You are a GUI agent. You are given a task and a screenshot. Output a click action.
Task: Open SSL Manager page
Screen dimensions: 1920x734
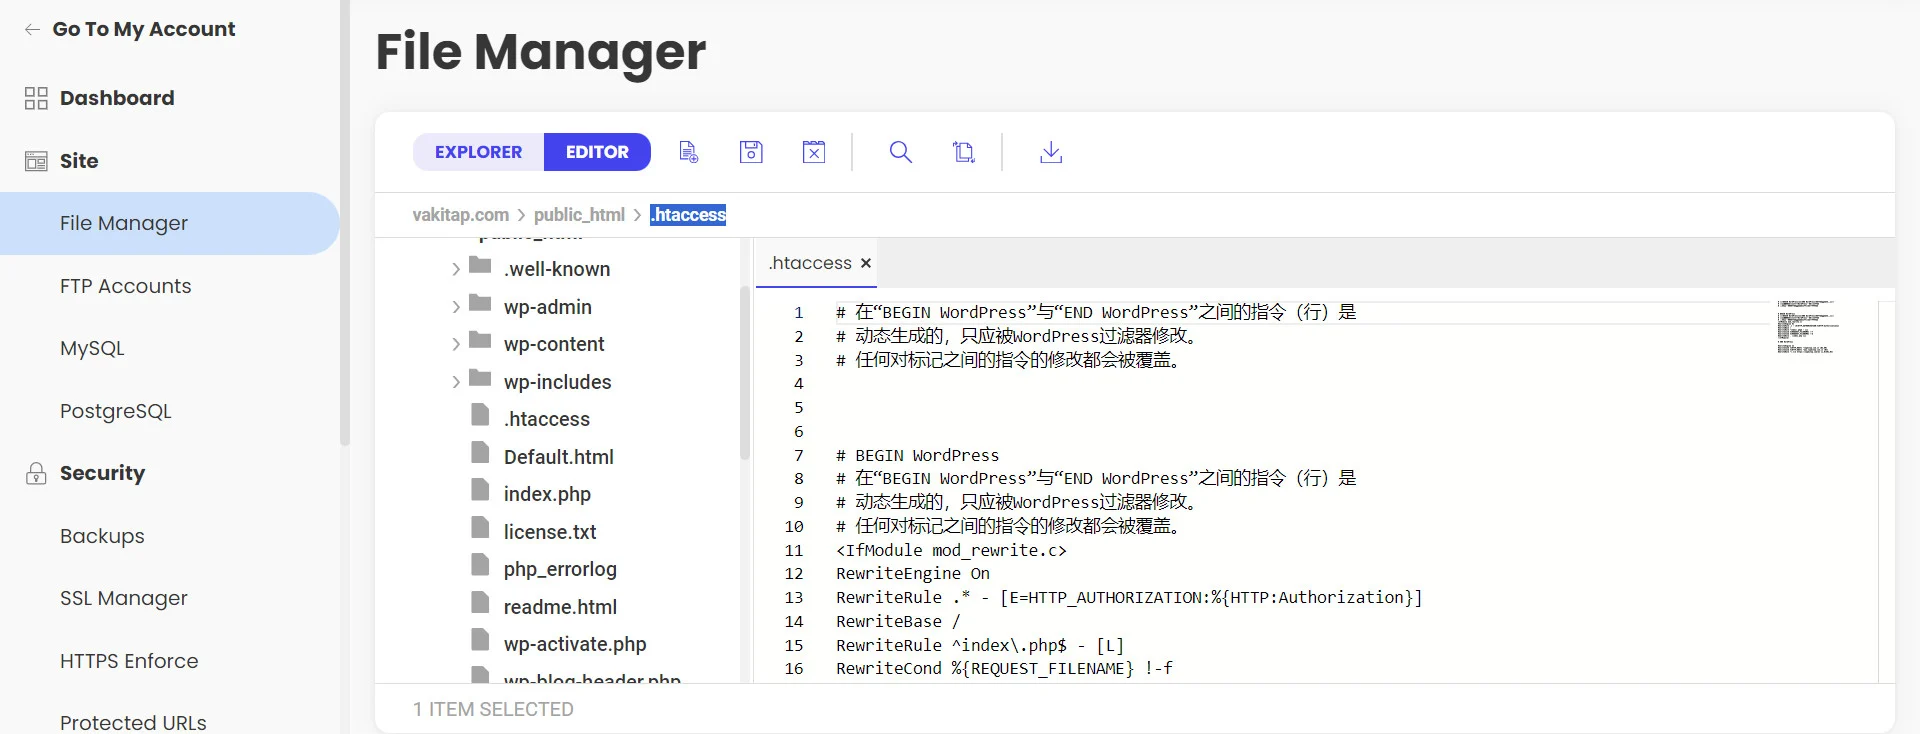[123, 598]
